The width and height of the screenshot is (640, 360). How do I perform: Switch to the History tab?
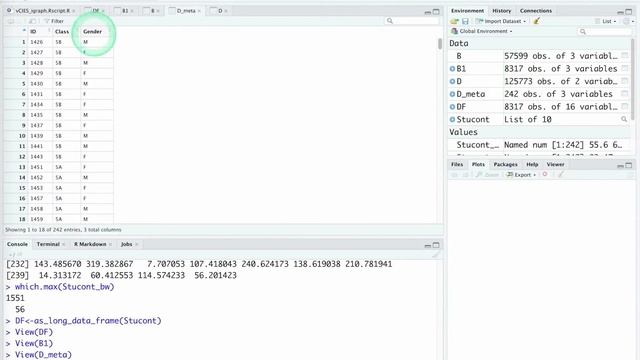coord(502,11)
